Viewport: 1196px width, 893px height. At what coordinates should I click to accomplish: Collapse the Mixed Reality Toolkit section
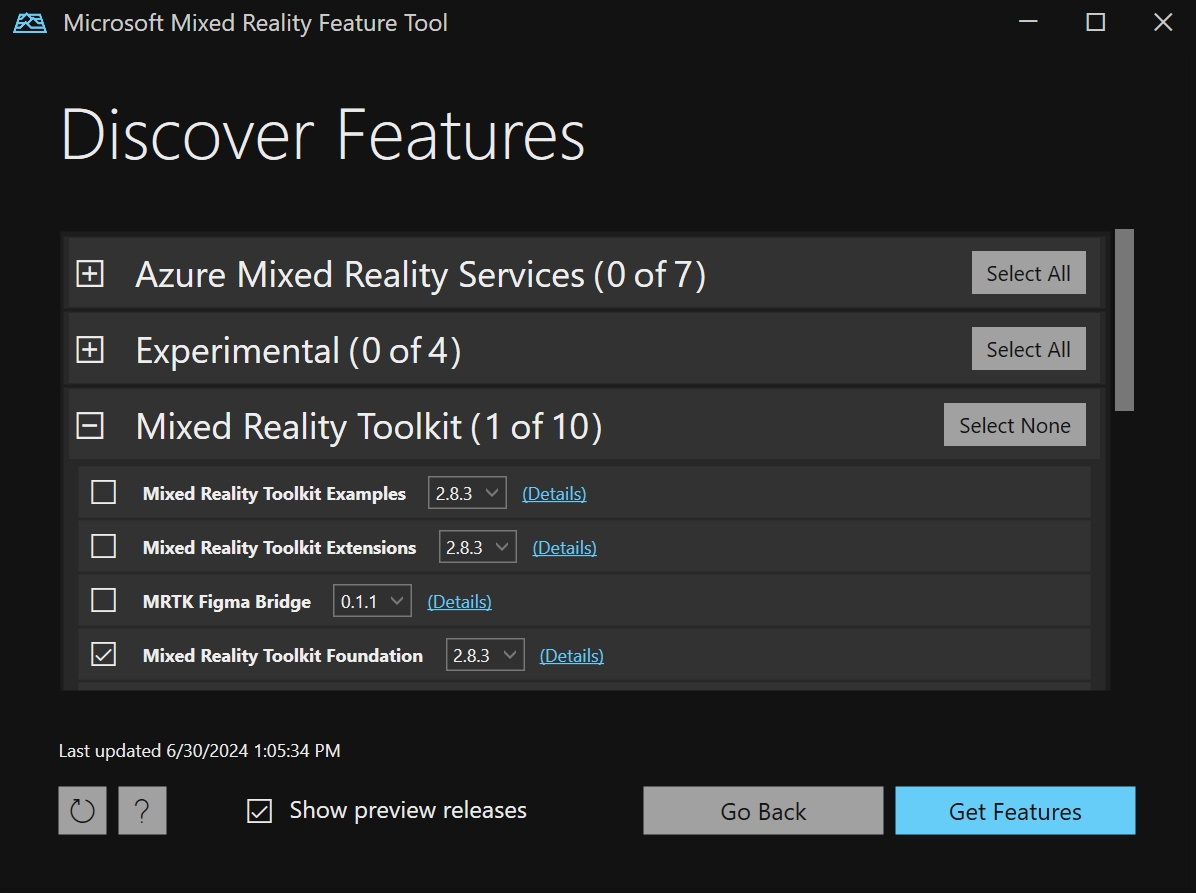coord(89,425)
